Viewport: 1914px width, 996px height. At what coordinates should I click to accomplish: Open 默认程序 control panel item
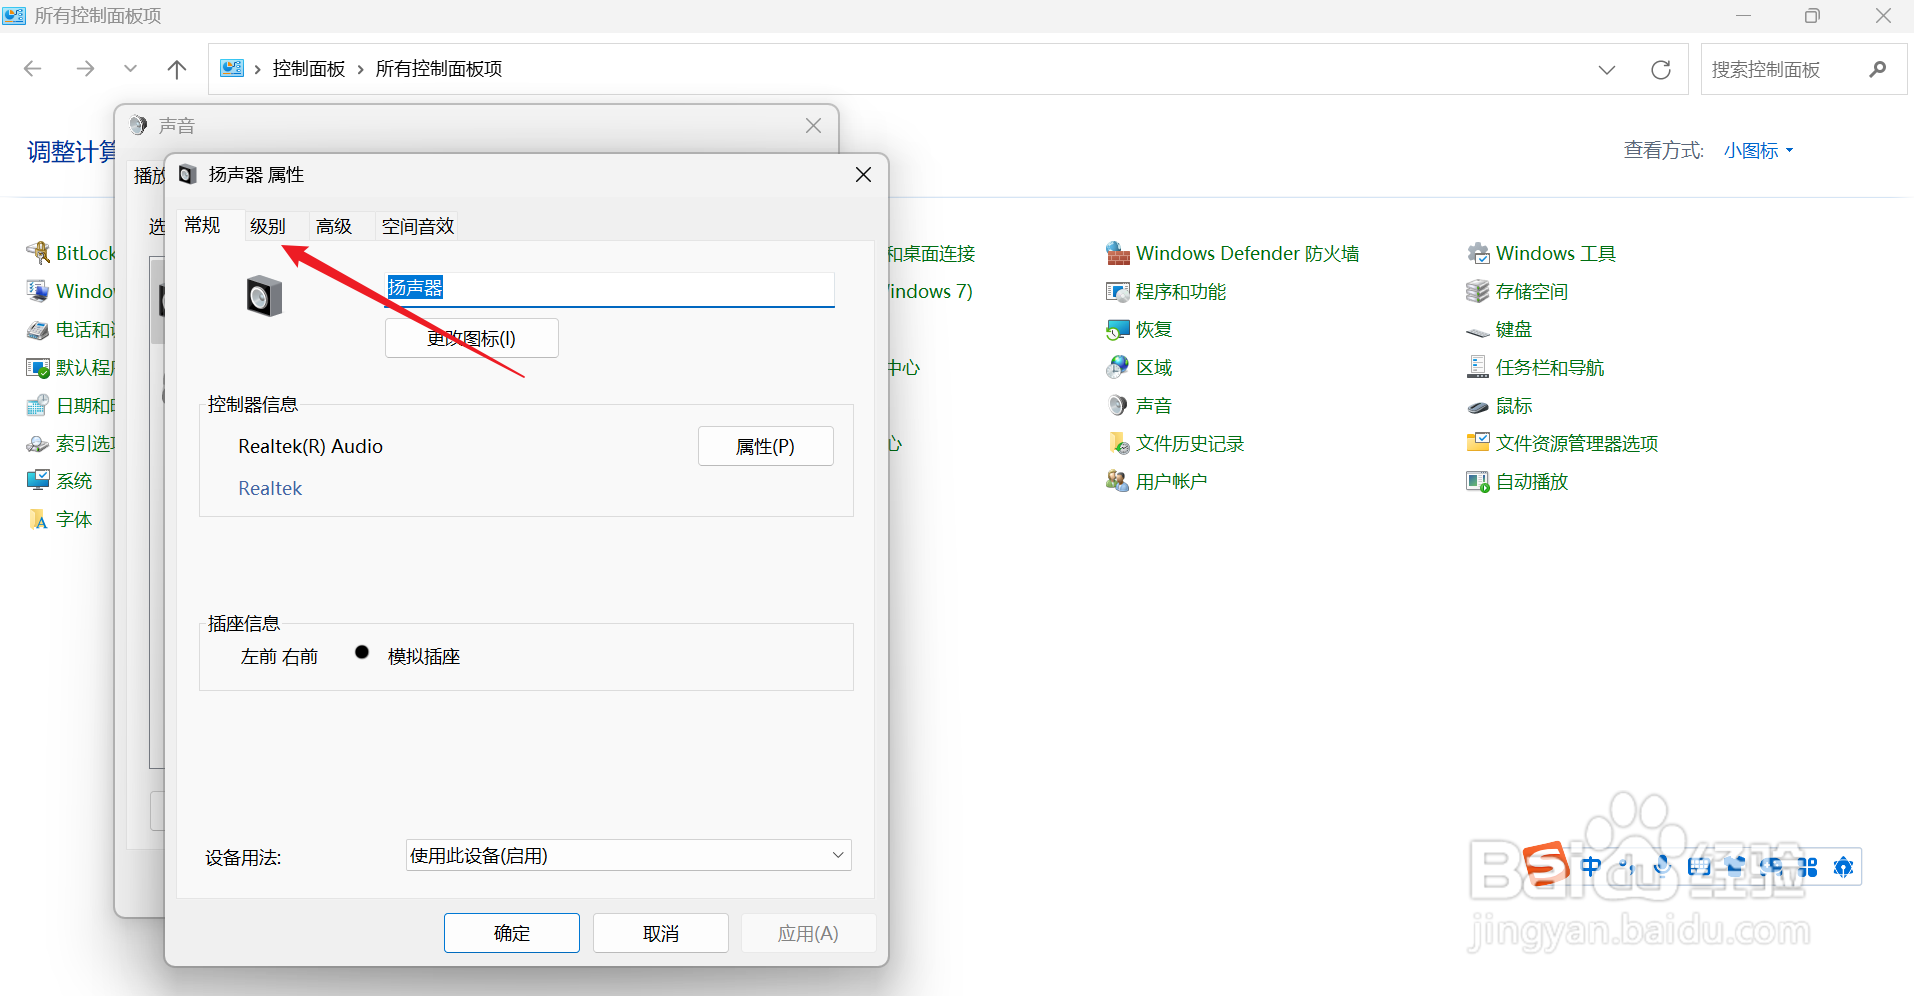point(70,368)
